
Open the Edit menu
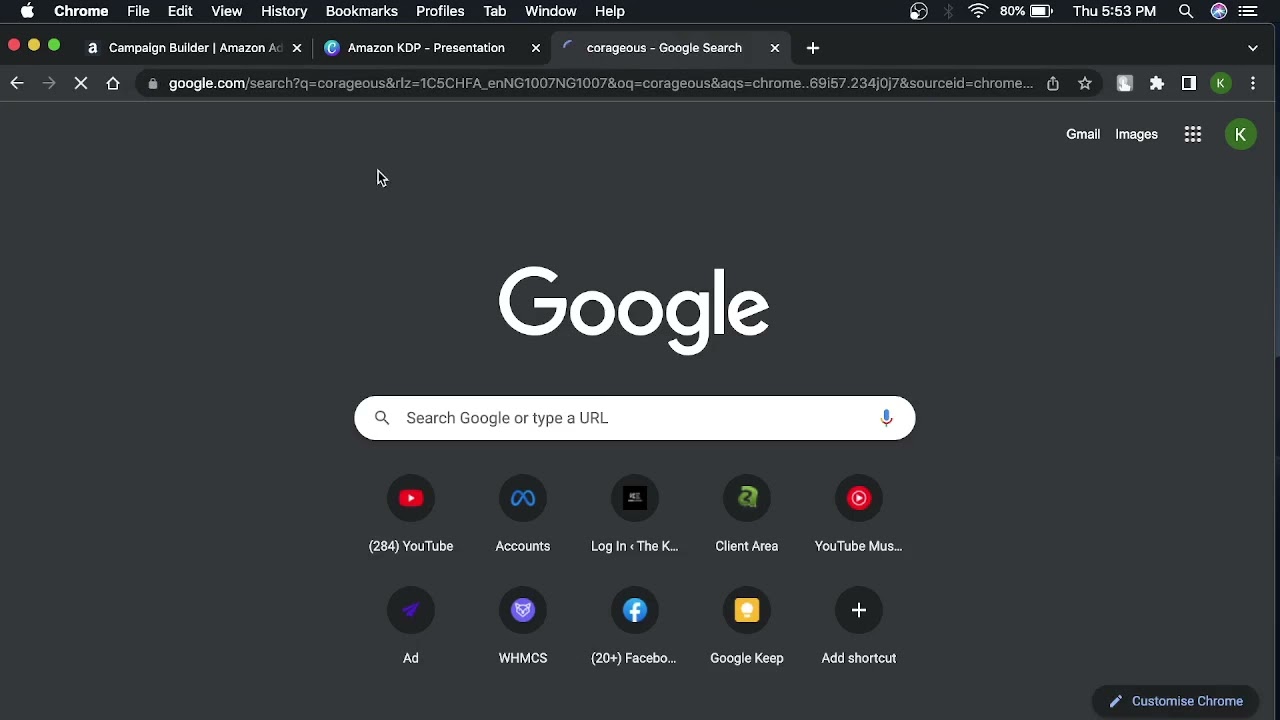click(x=180, y=11)
